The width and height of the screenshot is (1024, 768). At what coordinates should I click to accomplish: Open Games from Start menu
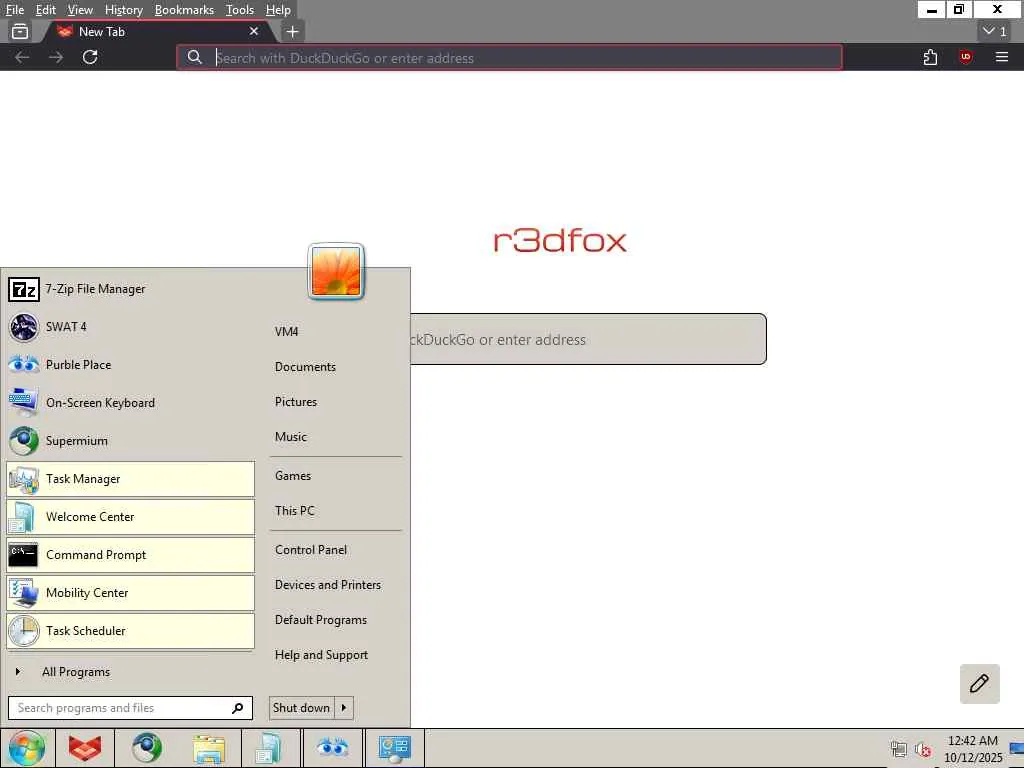[293, 475]
